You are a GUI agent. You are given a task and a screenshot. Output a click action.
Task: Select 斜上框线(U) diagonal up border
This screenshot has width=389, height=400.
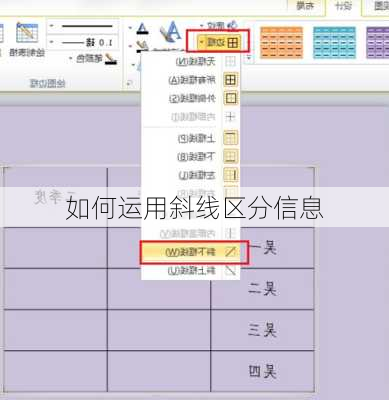[191, 271]
